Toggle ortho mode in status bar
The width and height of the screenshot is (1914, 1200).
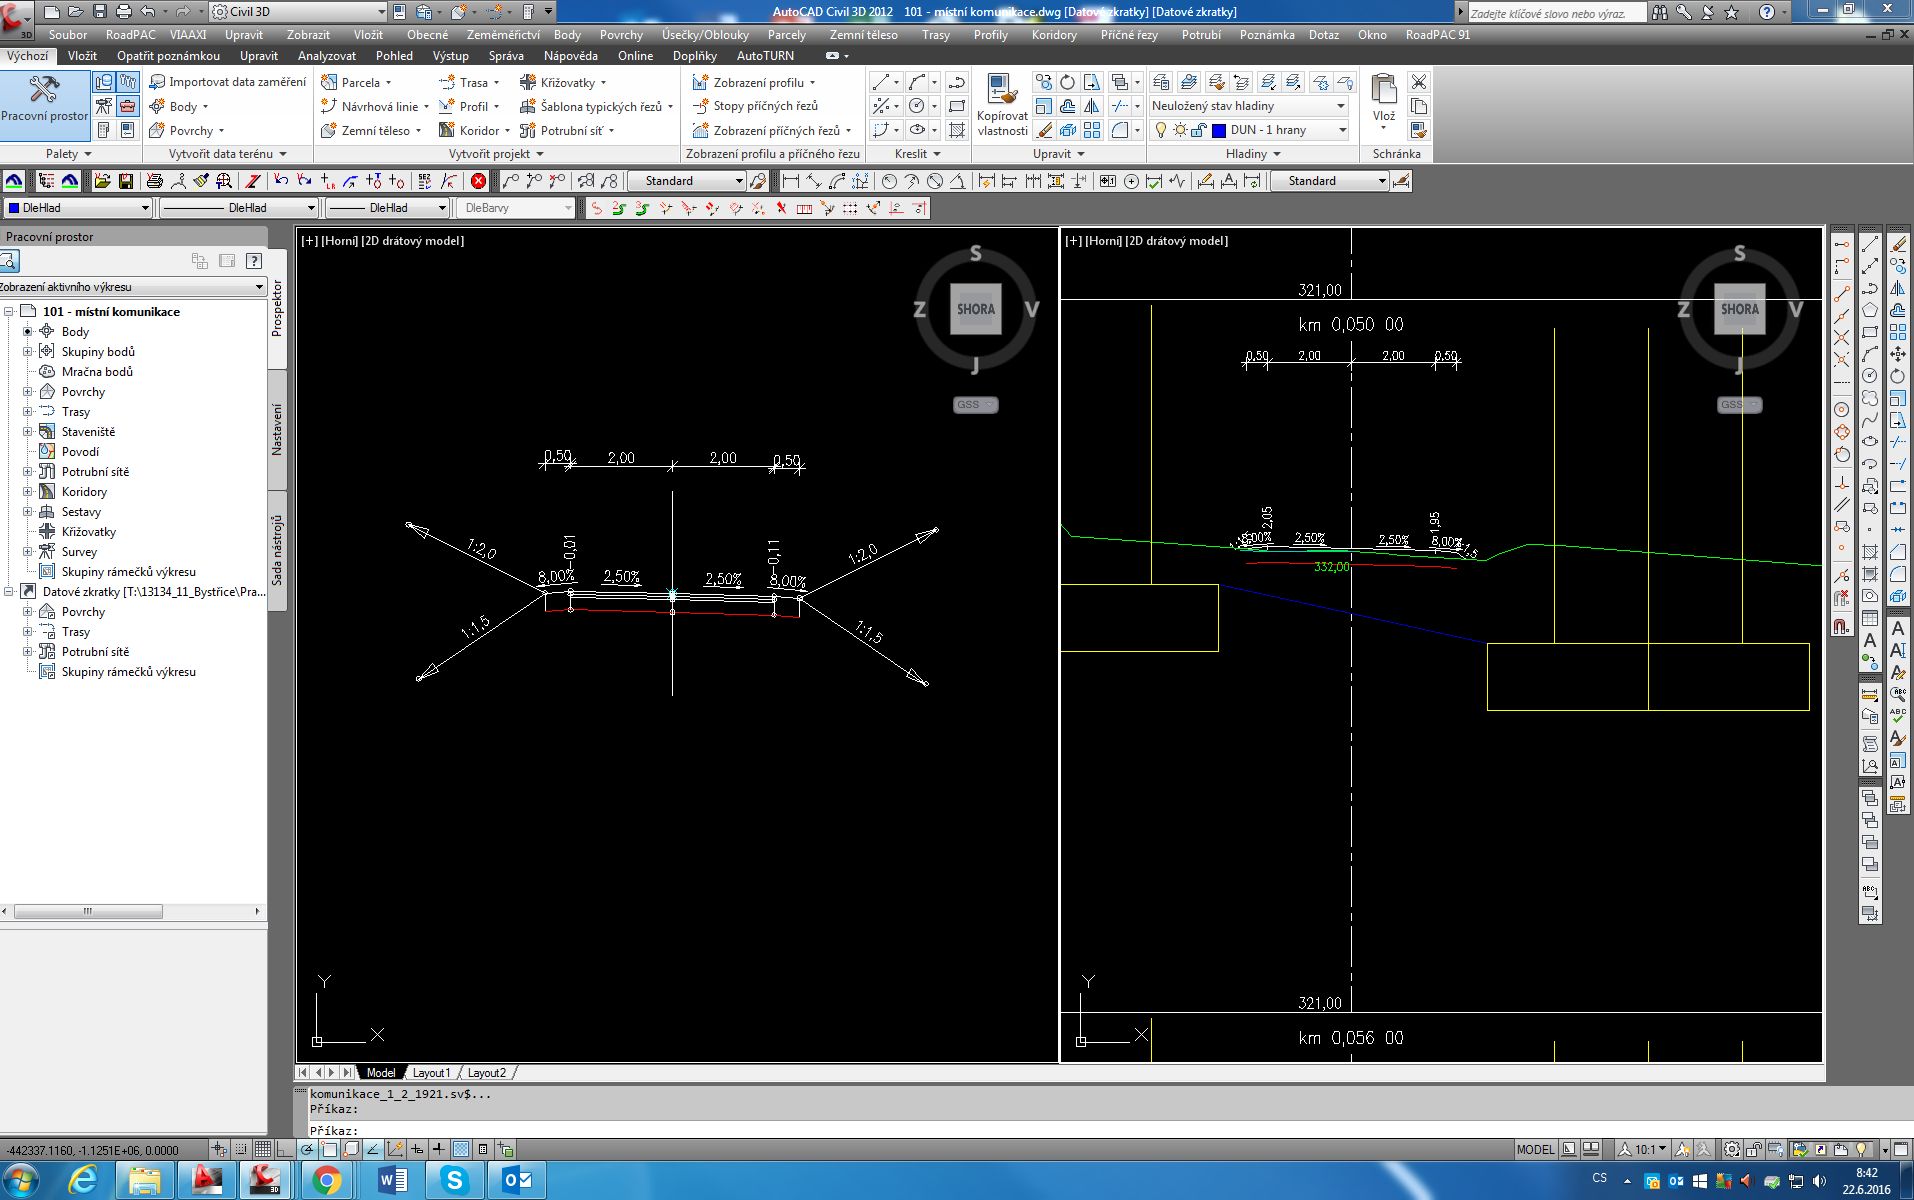(284, 1150)
